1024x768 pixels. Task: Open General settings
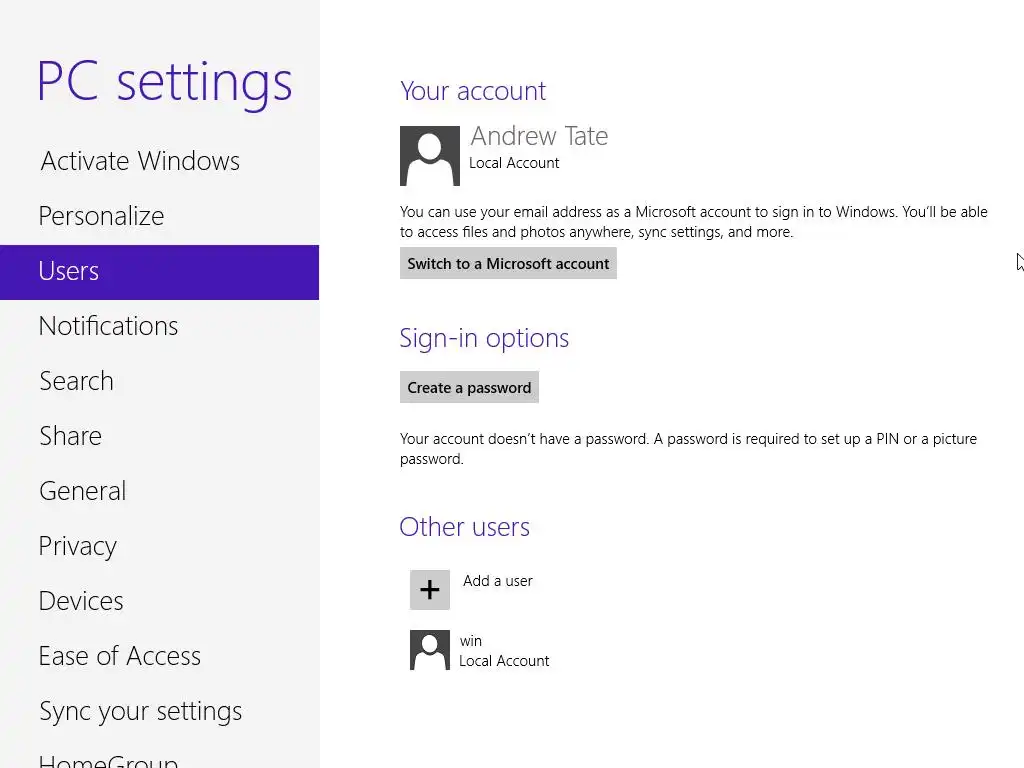(82, 491)
